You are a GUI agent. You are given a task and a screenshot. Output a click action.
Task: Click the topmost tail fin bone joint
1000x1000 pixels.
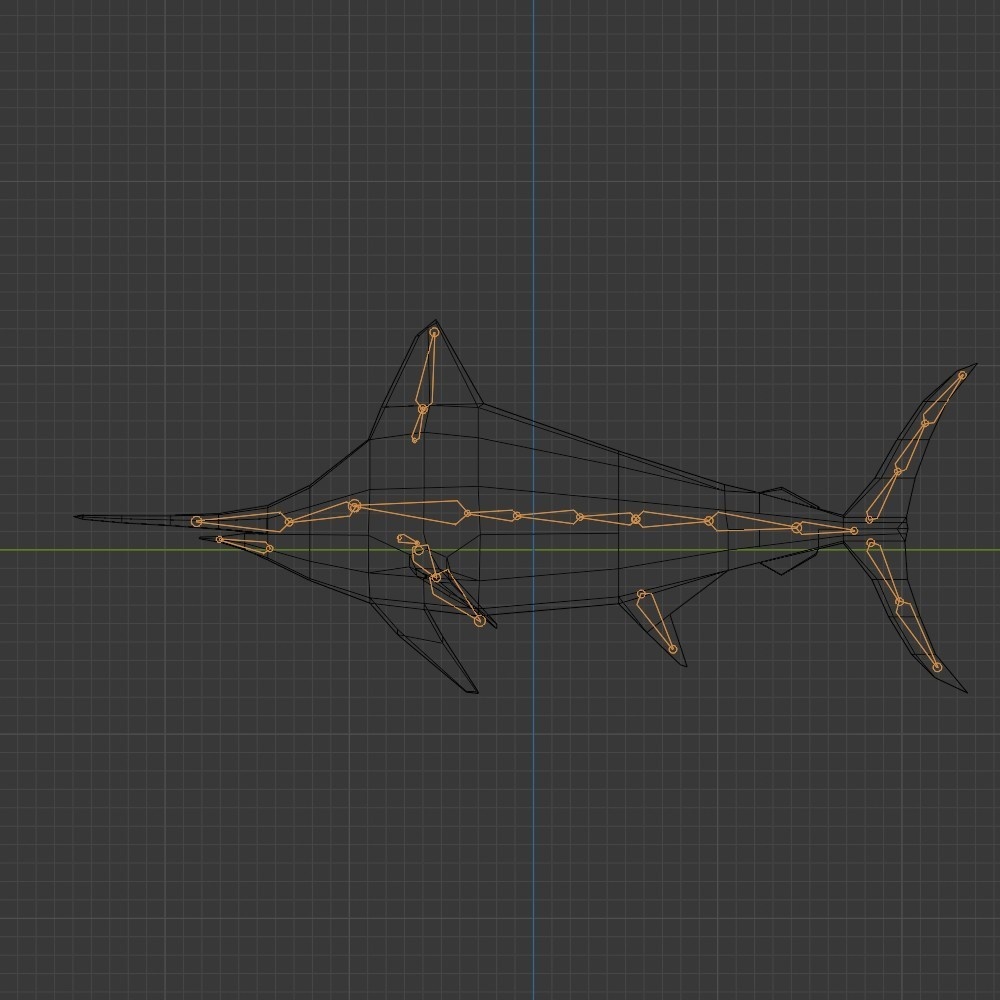click(x=962, y=374)
